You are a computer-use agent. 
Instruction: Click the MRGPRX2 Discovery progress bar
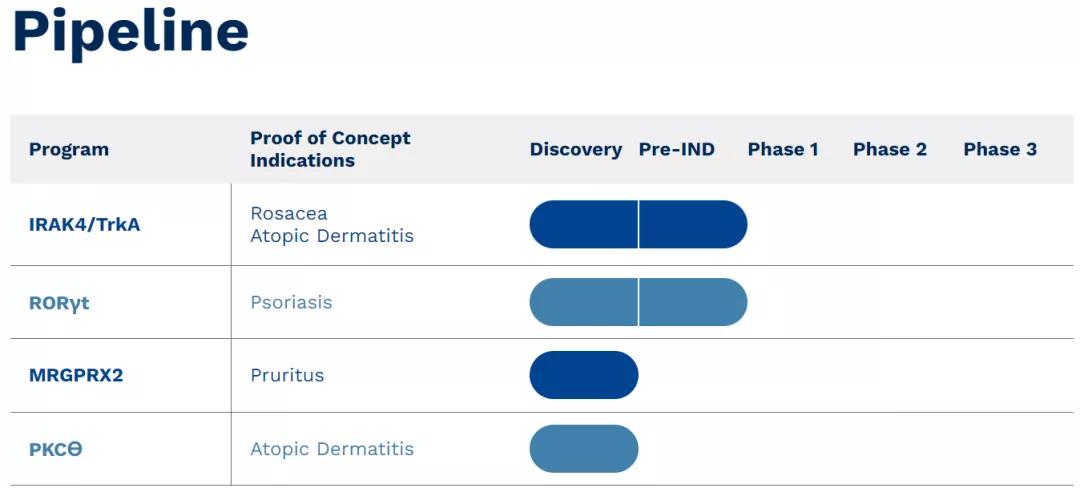tap(584, 375)
